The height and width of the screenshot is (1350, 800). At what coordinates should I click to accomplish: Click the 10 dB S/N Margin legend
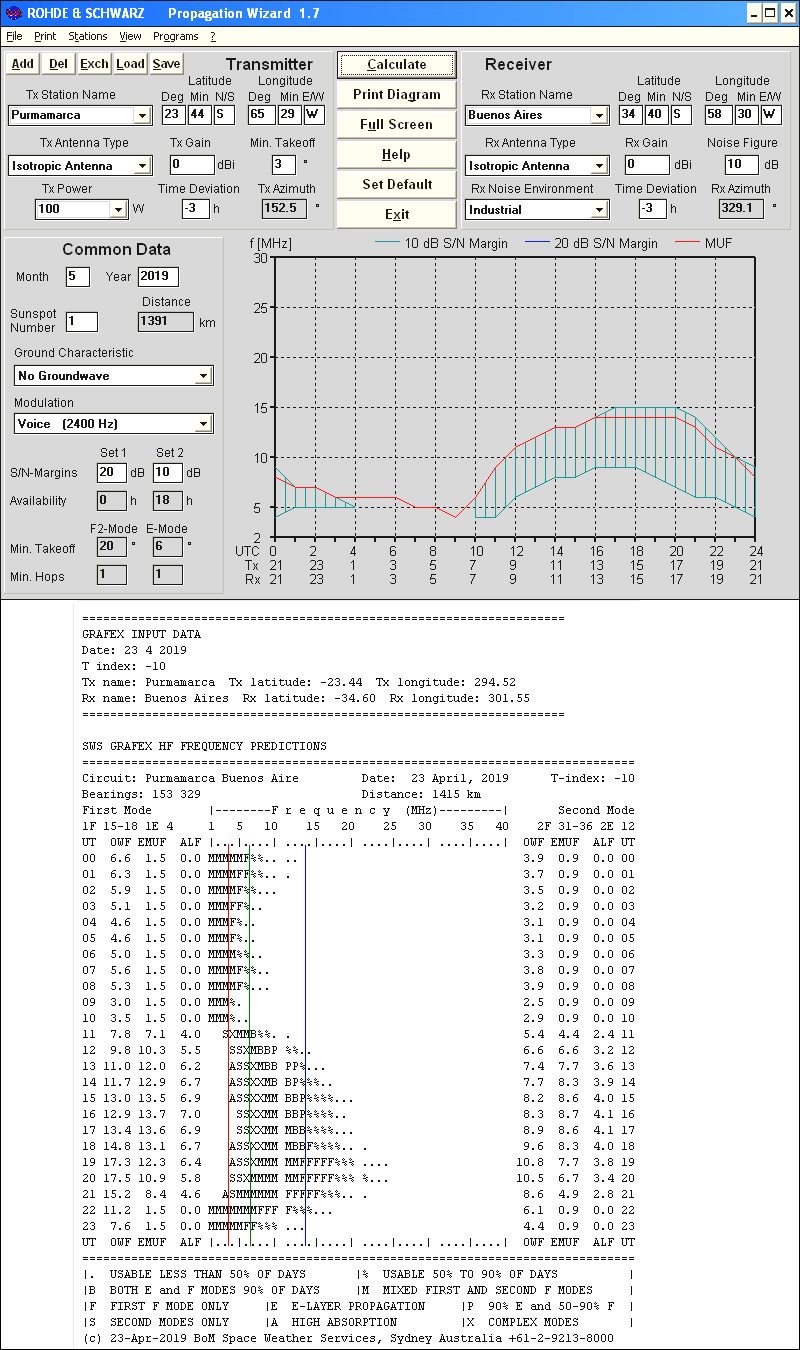pos(456,243)
